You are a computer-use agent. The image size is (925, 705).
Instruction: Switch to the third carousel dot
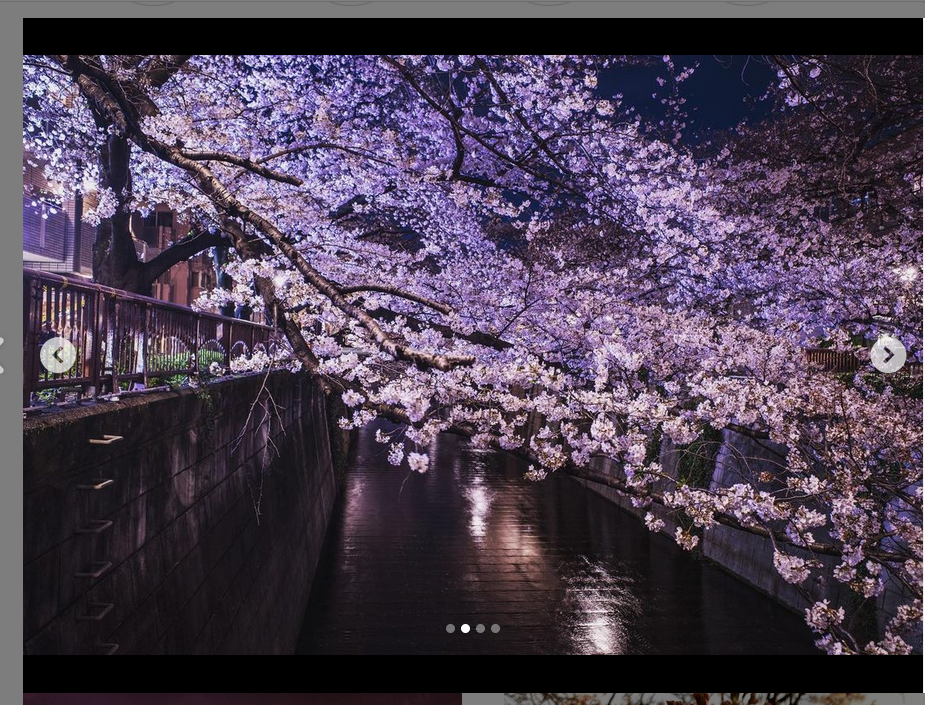[x=480, y=629]
